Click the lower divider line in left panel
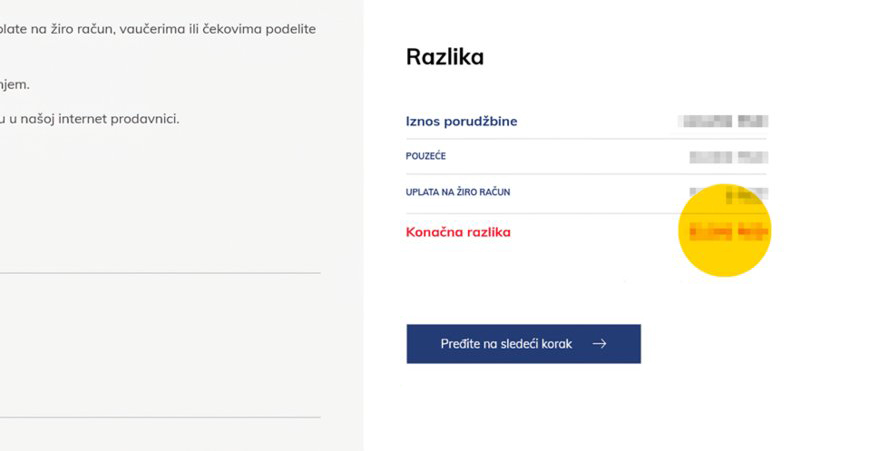This screenshot has height=451, width=880. click(160, 417)
